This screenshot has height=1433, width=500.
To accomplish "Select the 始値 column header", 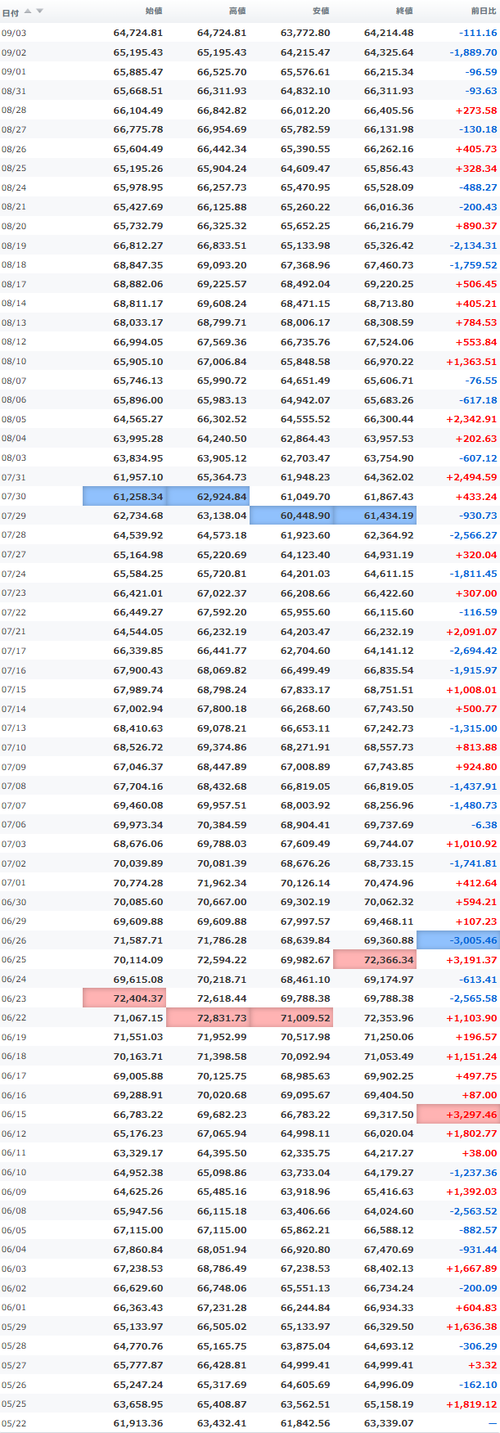I will pyautogui.click(x=153, y=11).
